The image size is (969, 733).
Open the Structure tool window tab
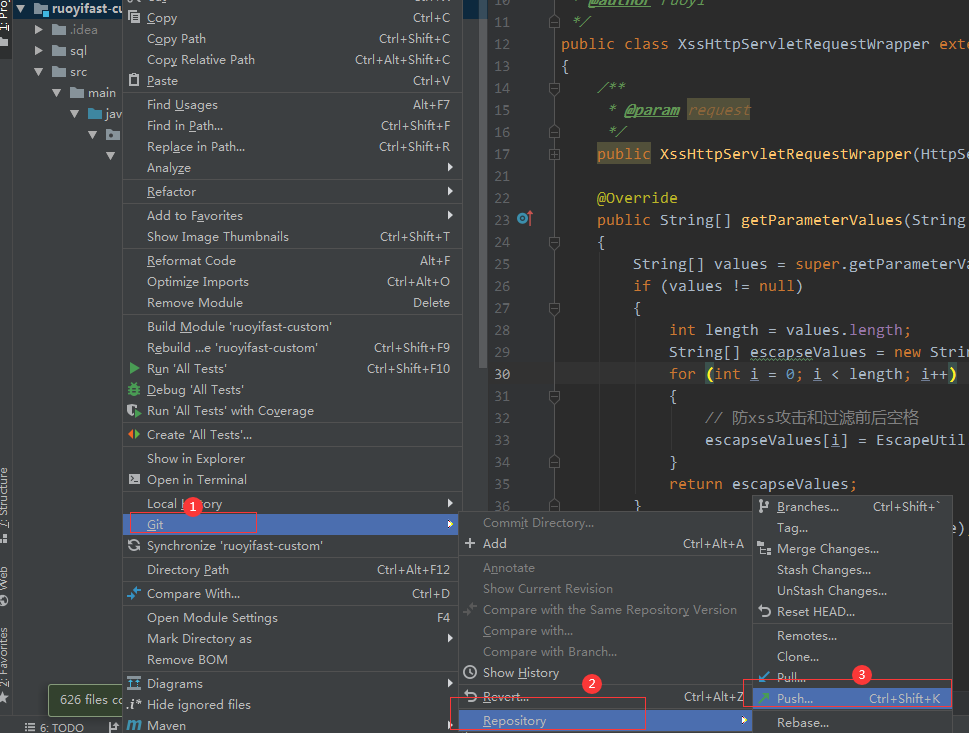tap(4, 505)
